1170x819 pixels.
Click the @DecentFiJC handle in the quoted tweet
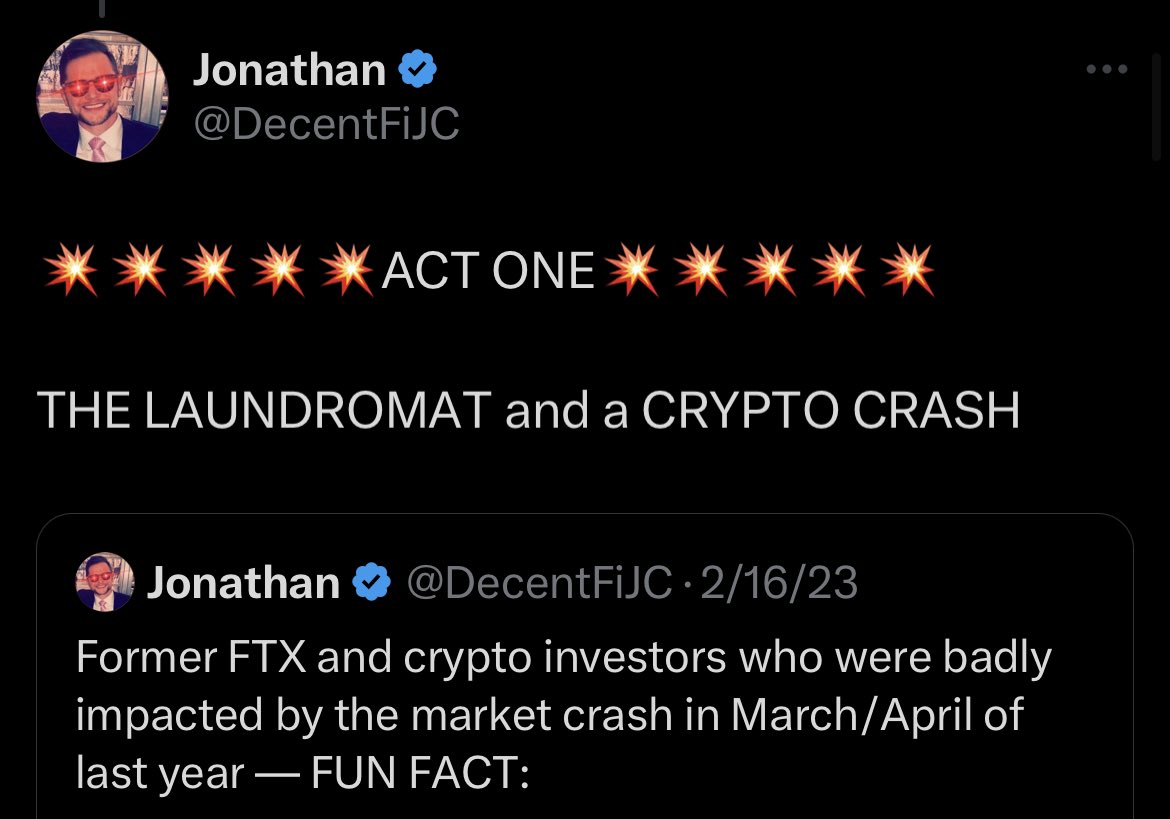click(539, 583)
